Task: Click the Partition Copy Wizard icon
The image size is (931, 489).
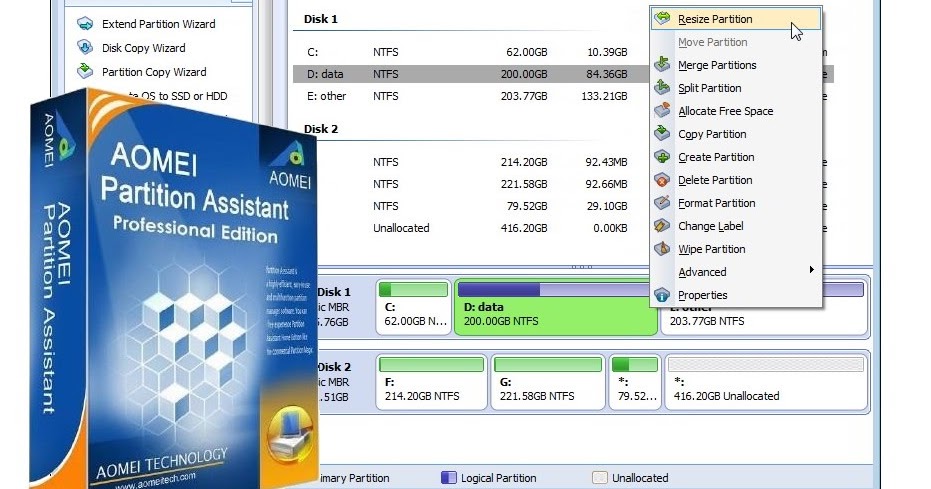Action: [85, 71]
